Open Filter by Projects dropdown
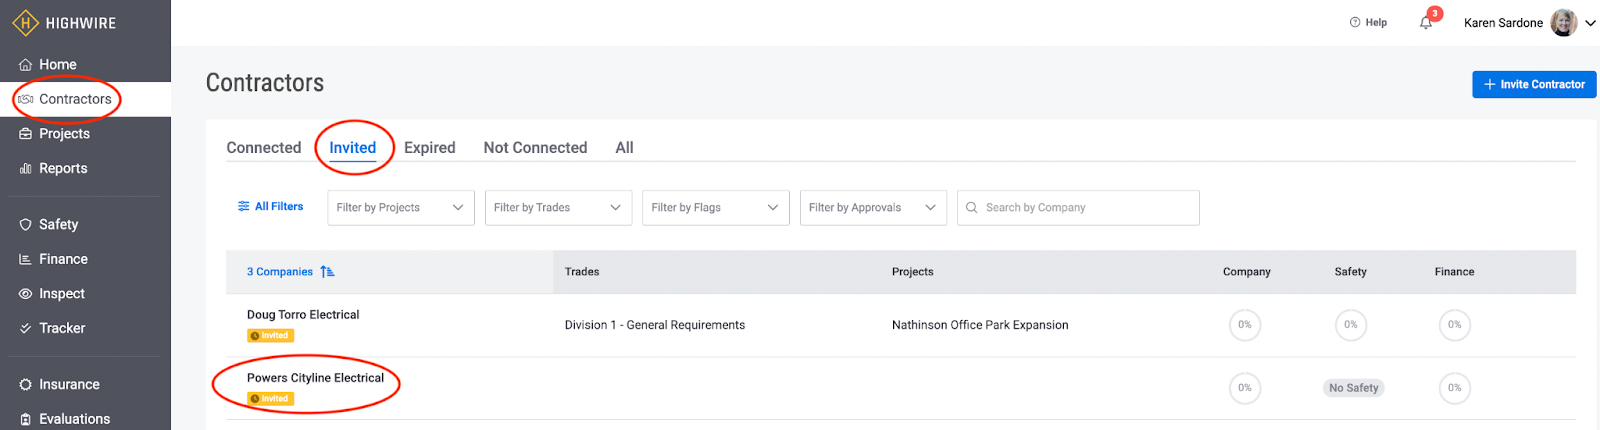This screenshot has height=430, width=1600. (x=400, y=207)
